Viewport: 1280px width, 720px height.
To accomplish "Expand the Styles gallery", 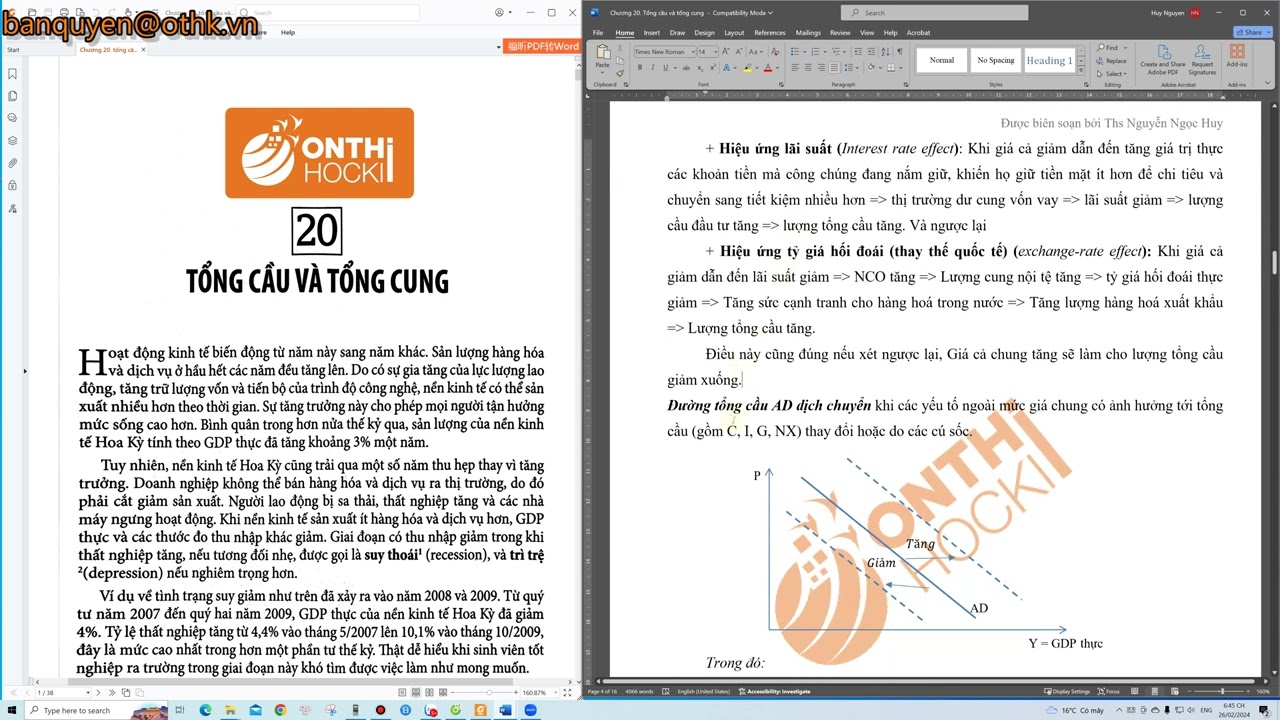I will coord(1082,69).
